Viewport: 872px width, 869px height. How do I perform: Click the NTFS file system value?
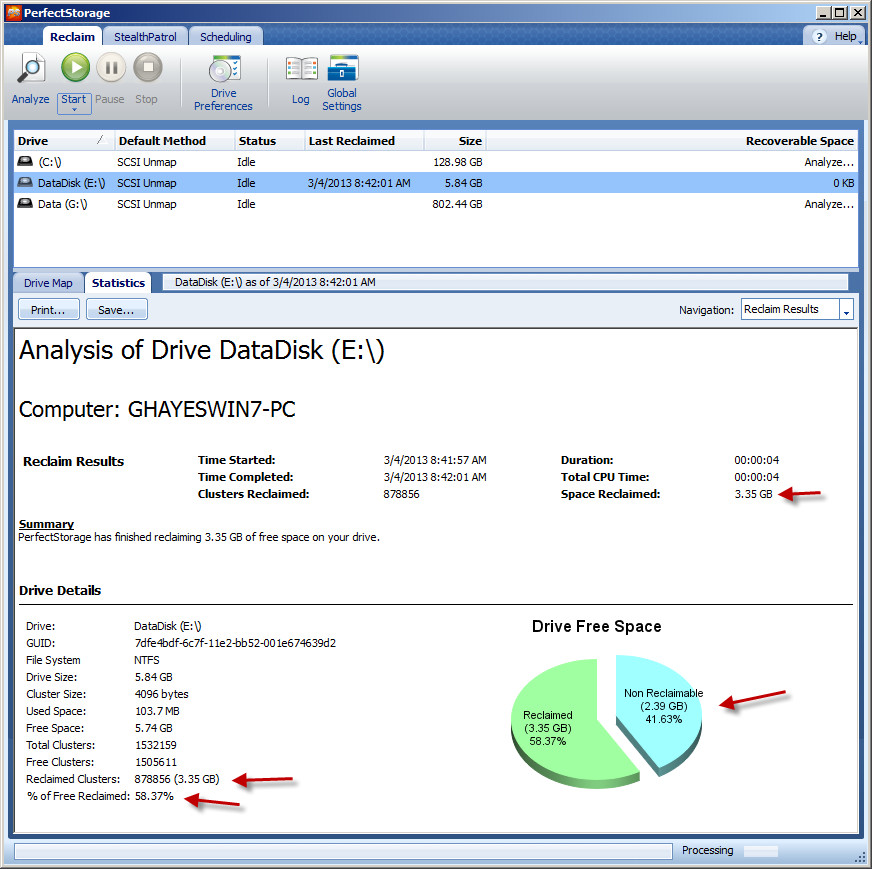(x=147, y=660)
